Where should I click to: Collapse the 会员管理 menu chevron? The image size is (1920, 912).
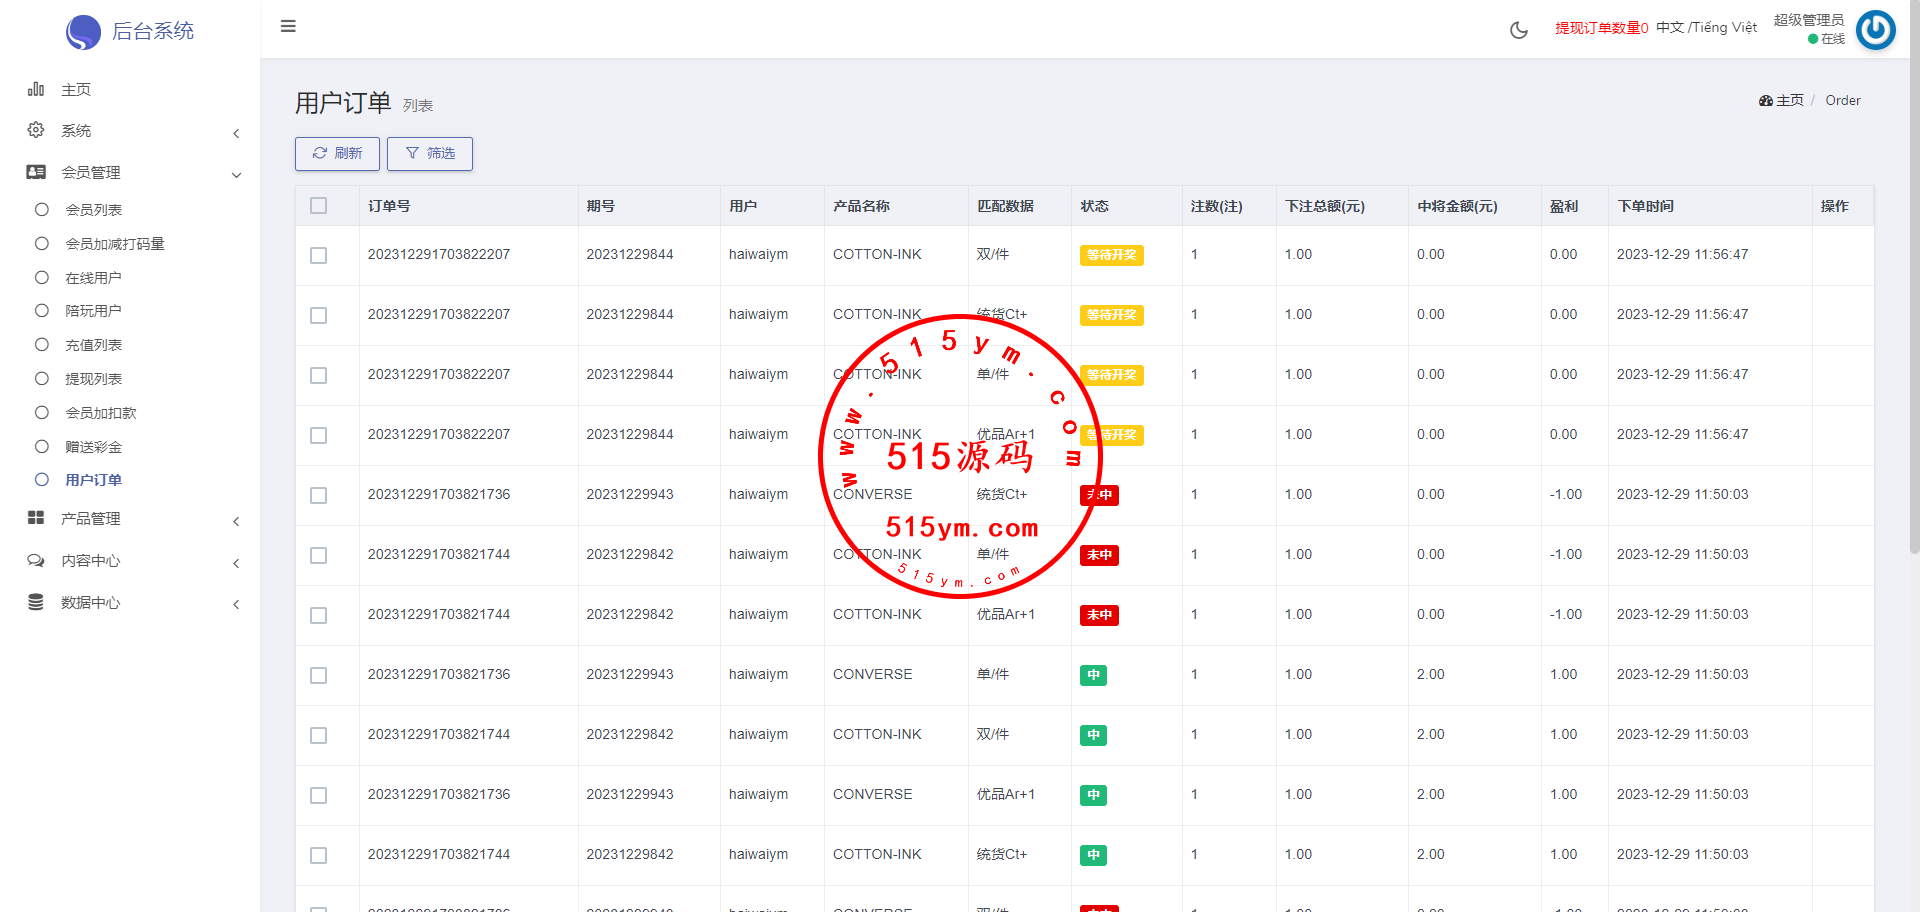[x=236, y=175]
